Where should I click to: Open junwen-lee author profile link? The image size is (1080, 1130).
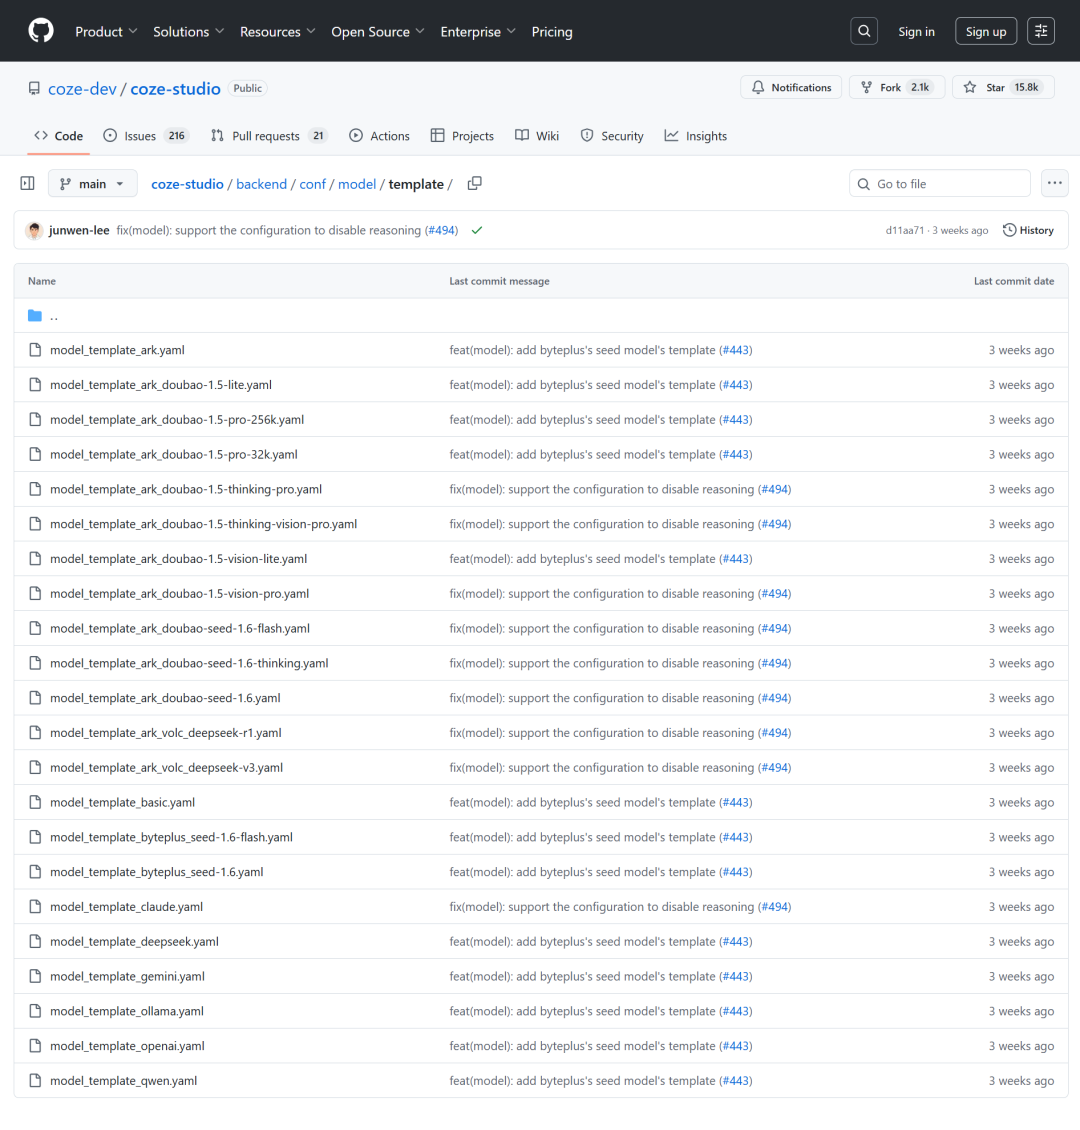coord(79,231)
